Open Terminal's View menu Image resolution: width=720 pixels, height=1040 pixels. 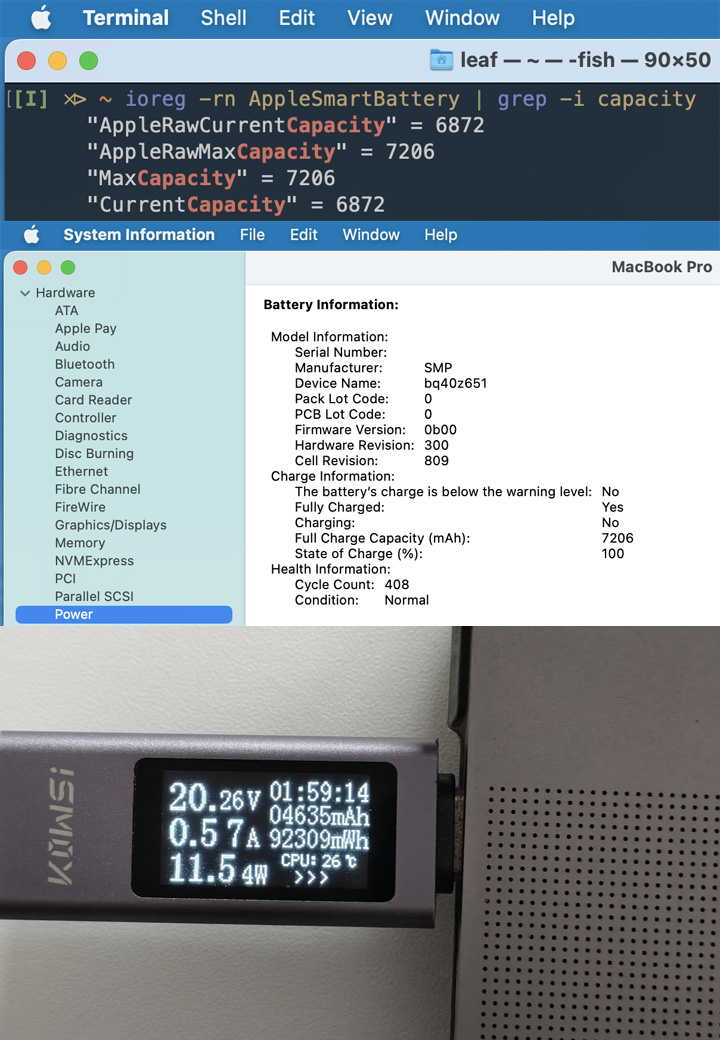[369, 18]
